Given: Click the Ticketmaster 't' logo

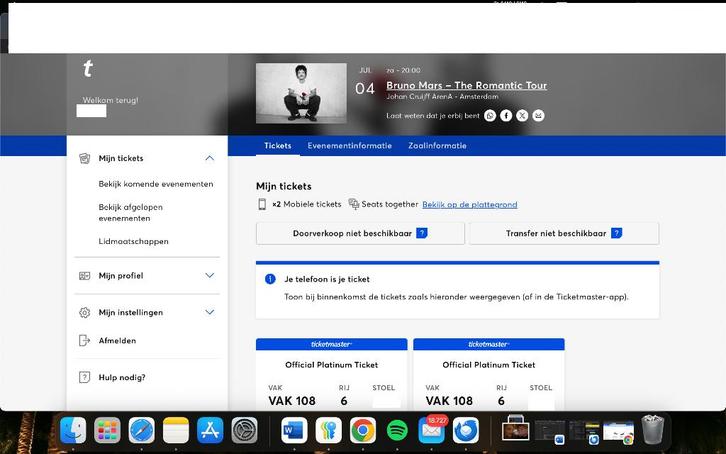Looking at the screenshot, I should click(88, 69).
